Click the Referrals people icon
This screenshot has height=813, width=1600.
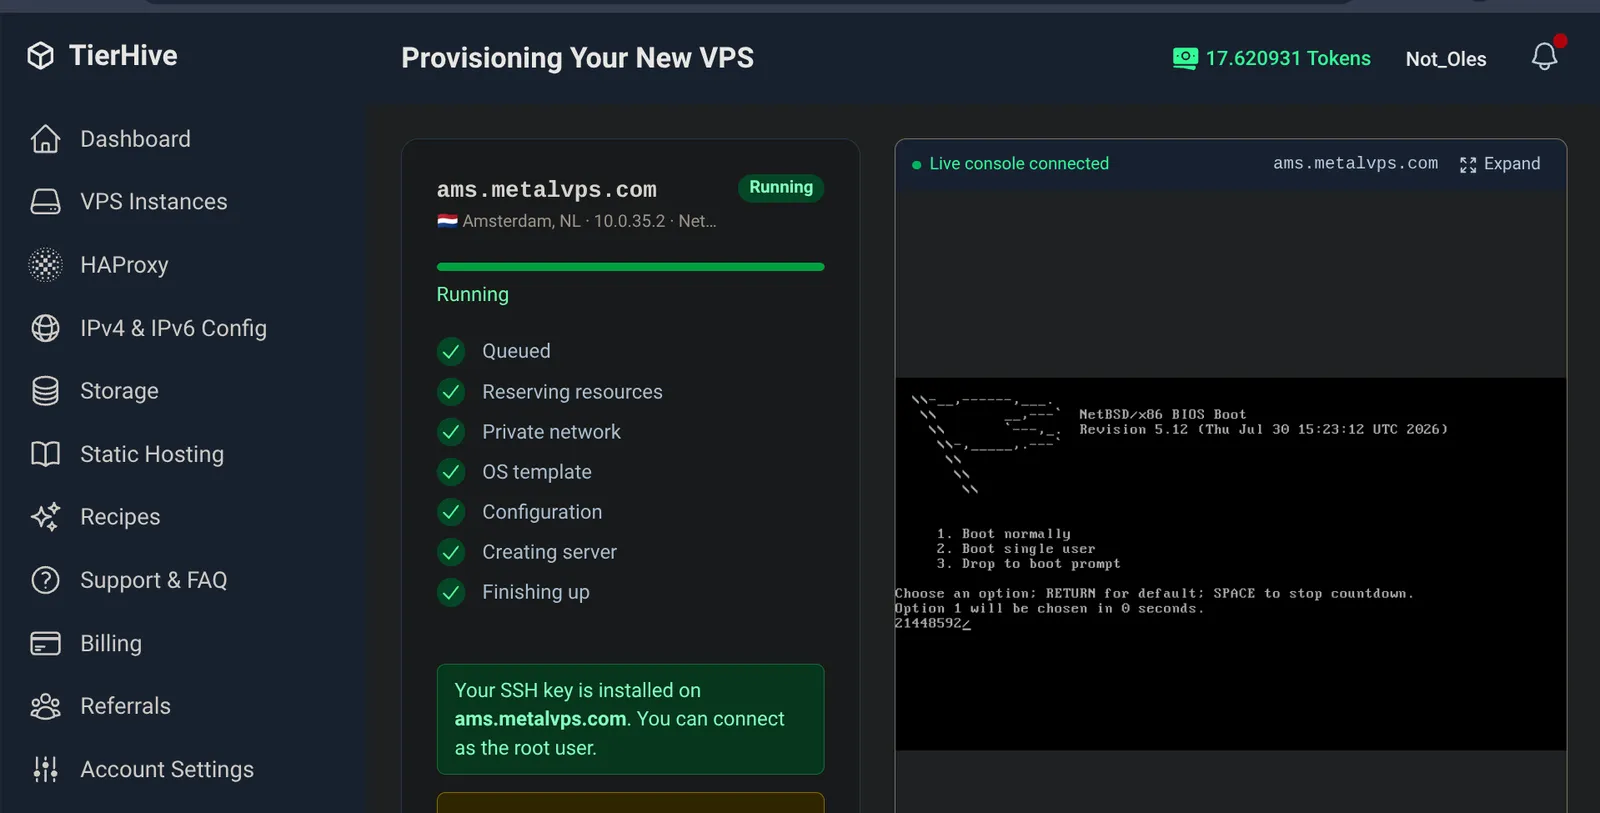tap(45, 706)
